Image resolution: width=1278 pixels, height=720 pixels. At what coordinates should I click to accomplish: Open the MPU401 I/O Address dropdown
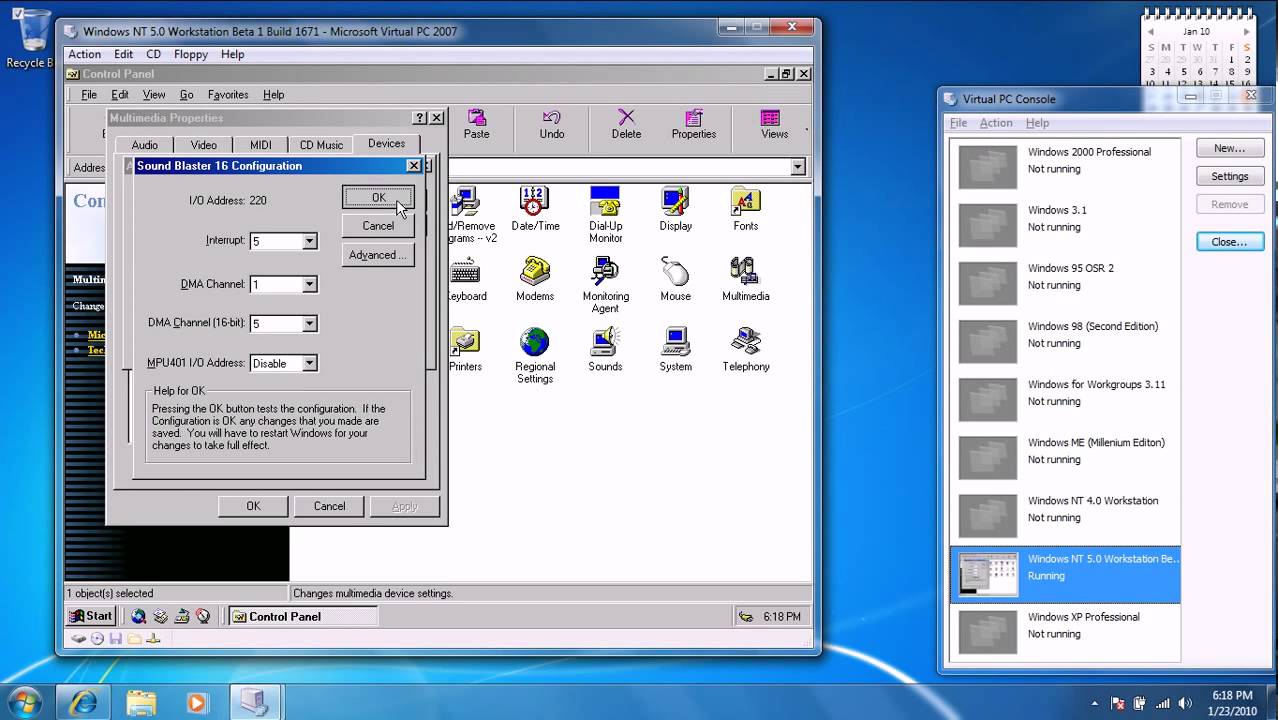pos(309,363)
